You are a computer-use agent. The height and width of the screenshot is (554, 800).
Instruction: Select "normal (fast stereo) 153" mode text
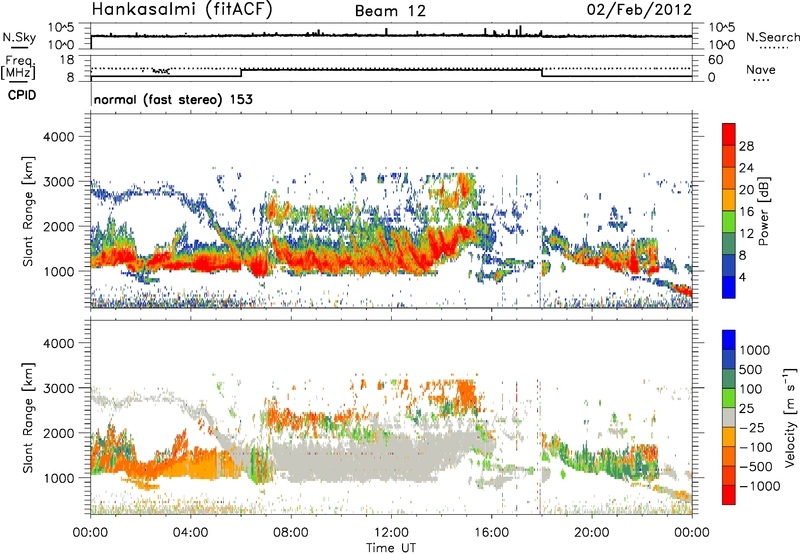173,99
